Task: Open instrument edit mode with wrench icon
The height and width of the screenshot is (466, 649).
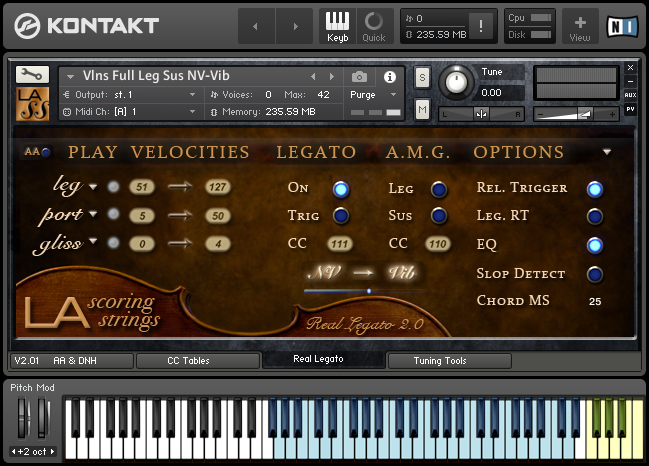Action: [x=32, y=74]
